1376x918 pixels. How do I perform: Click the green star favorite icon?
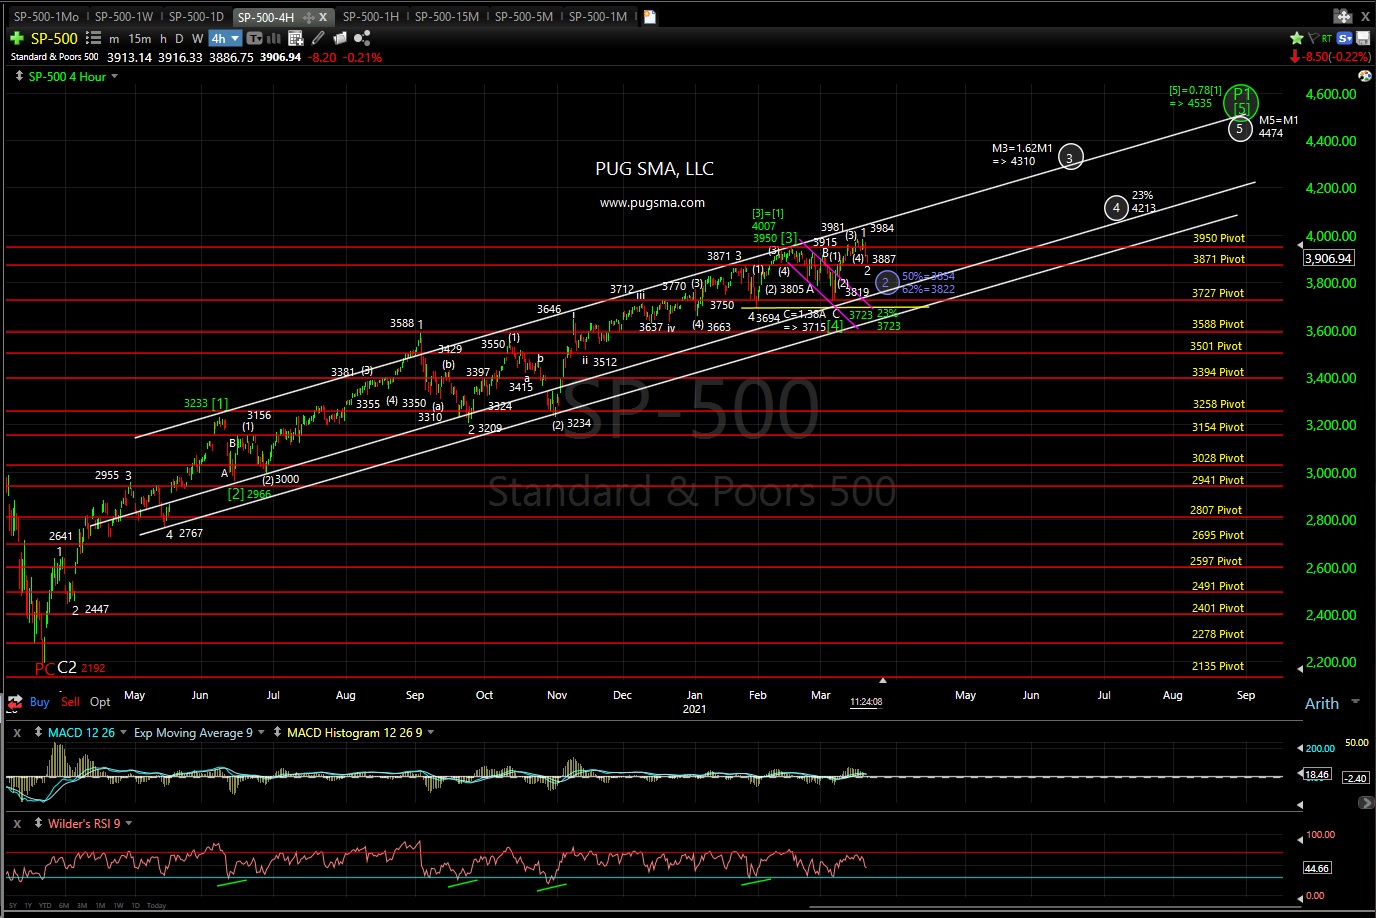1297,38
